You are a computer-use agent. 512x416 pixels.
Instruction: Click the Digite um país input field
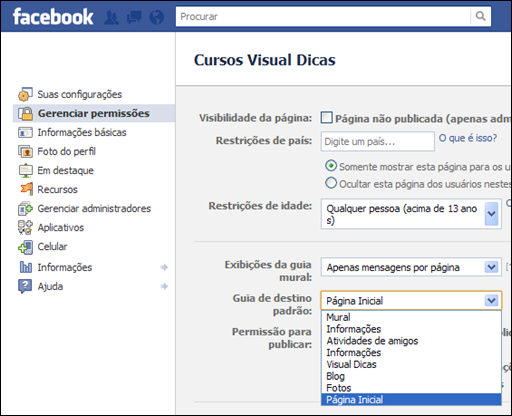click(378, 141)
